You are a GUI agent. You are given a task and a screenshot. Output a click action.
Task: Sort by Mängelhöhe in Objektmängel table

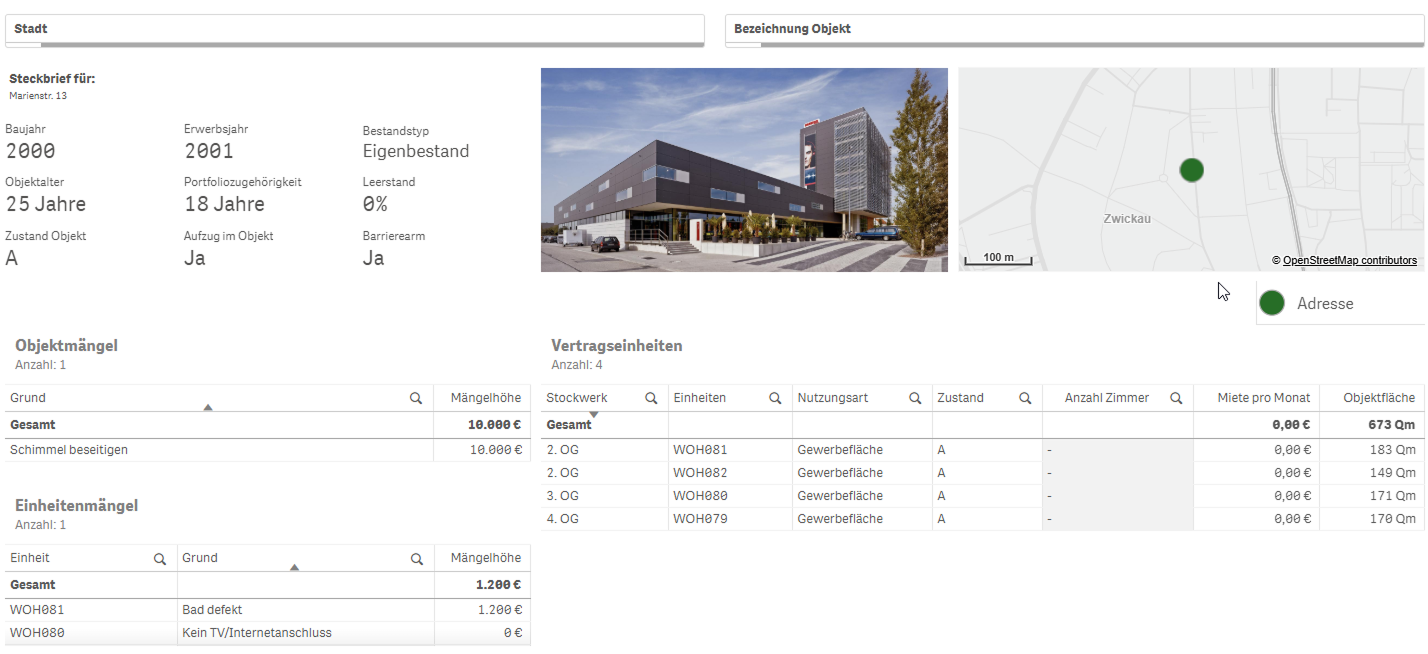pos(485,398)
